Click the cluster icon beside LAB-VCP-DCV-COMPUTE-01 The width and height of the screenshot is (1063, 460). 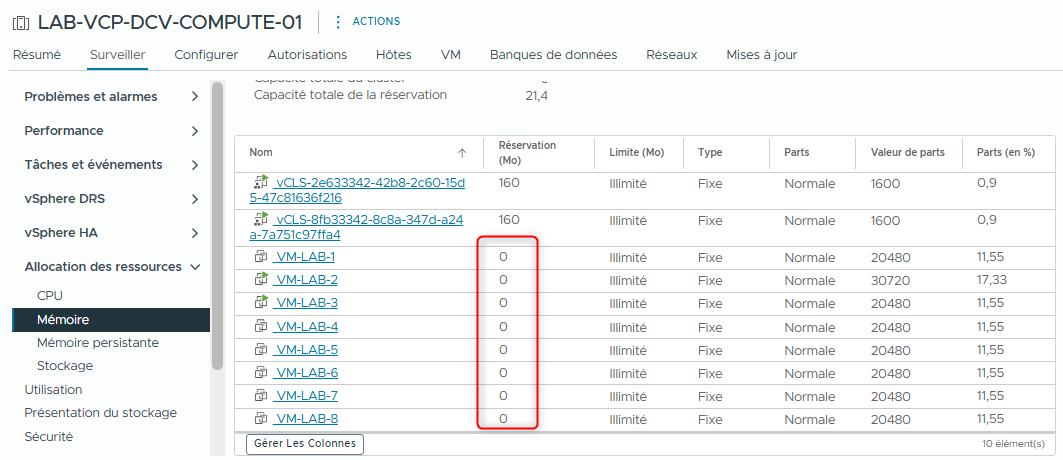[22, 22]
